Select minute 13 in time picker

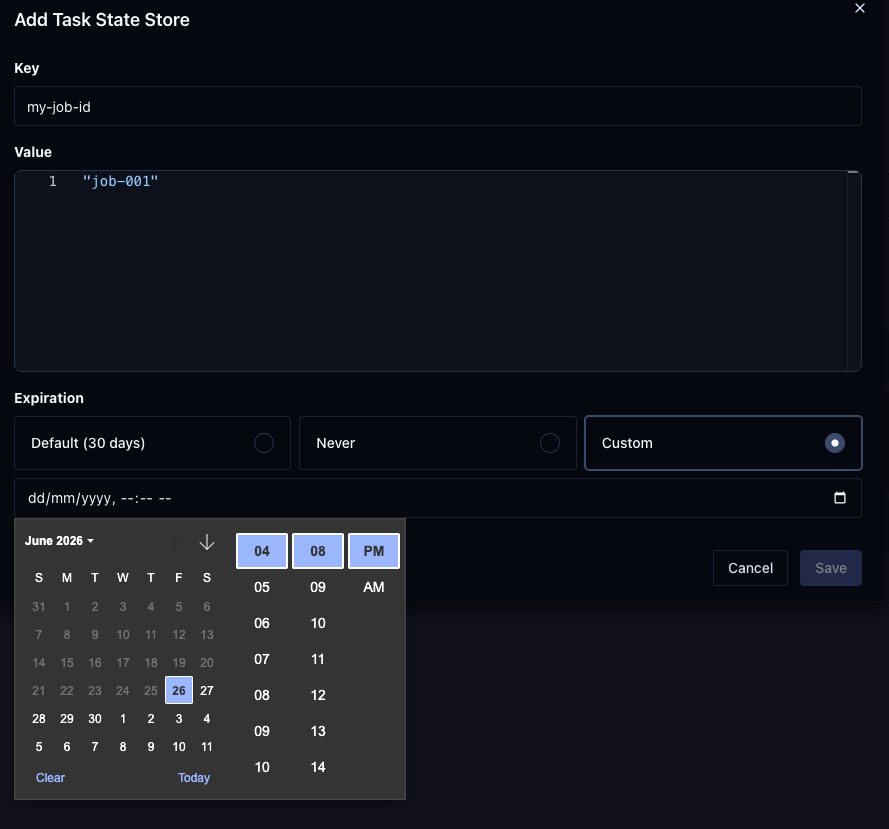click(318, 731)
